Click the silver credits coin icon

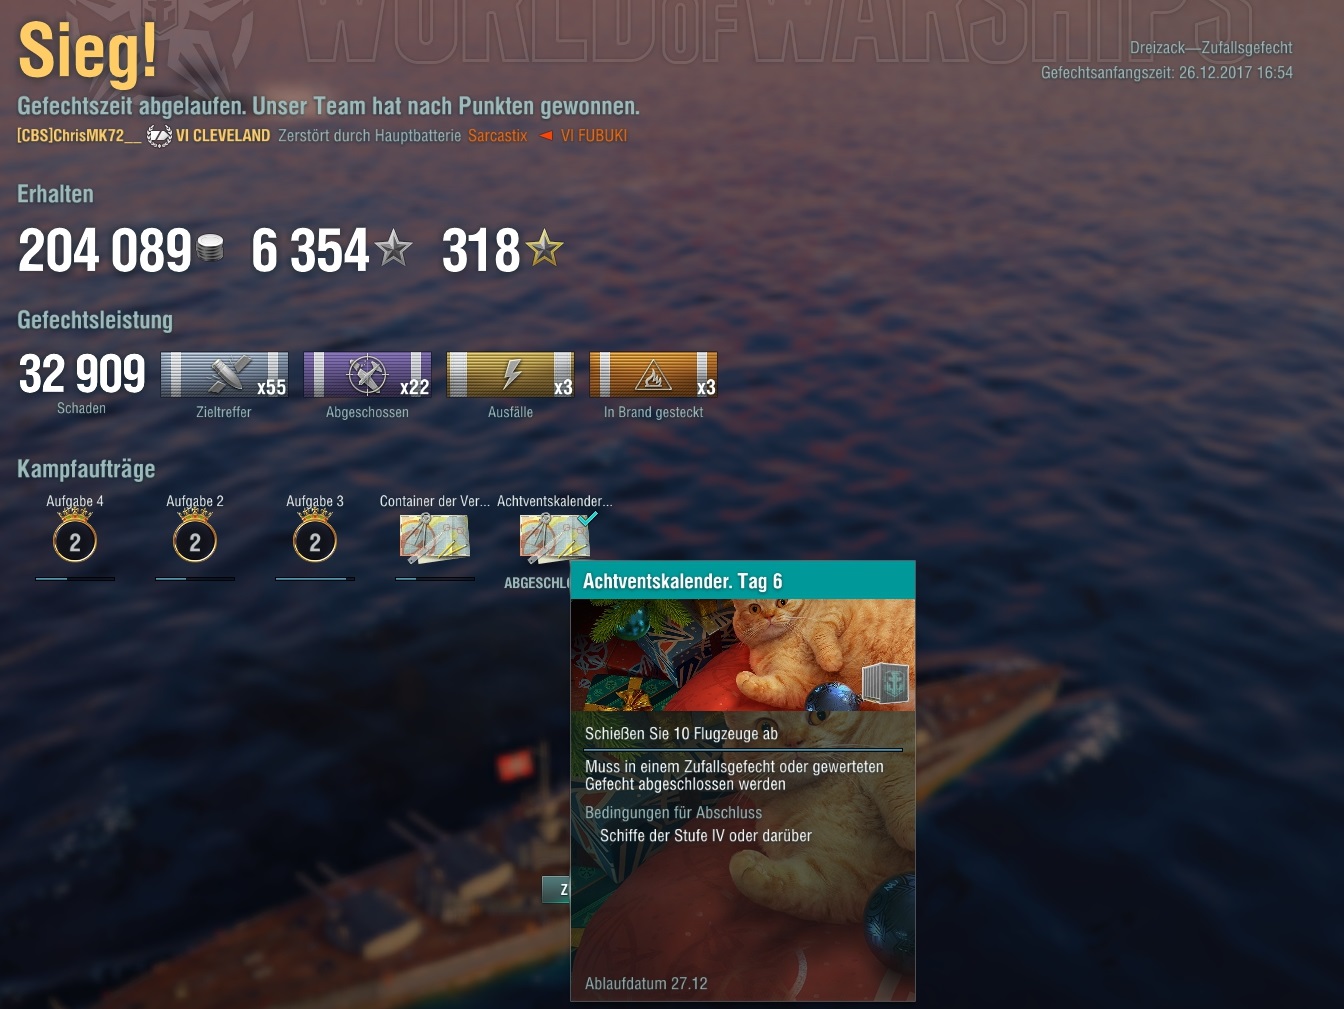click(x=210, y=247)
